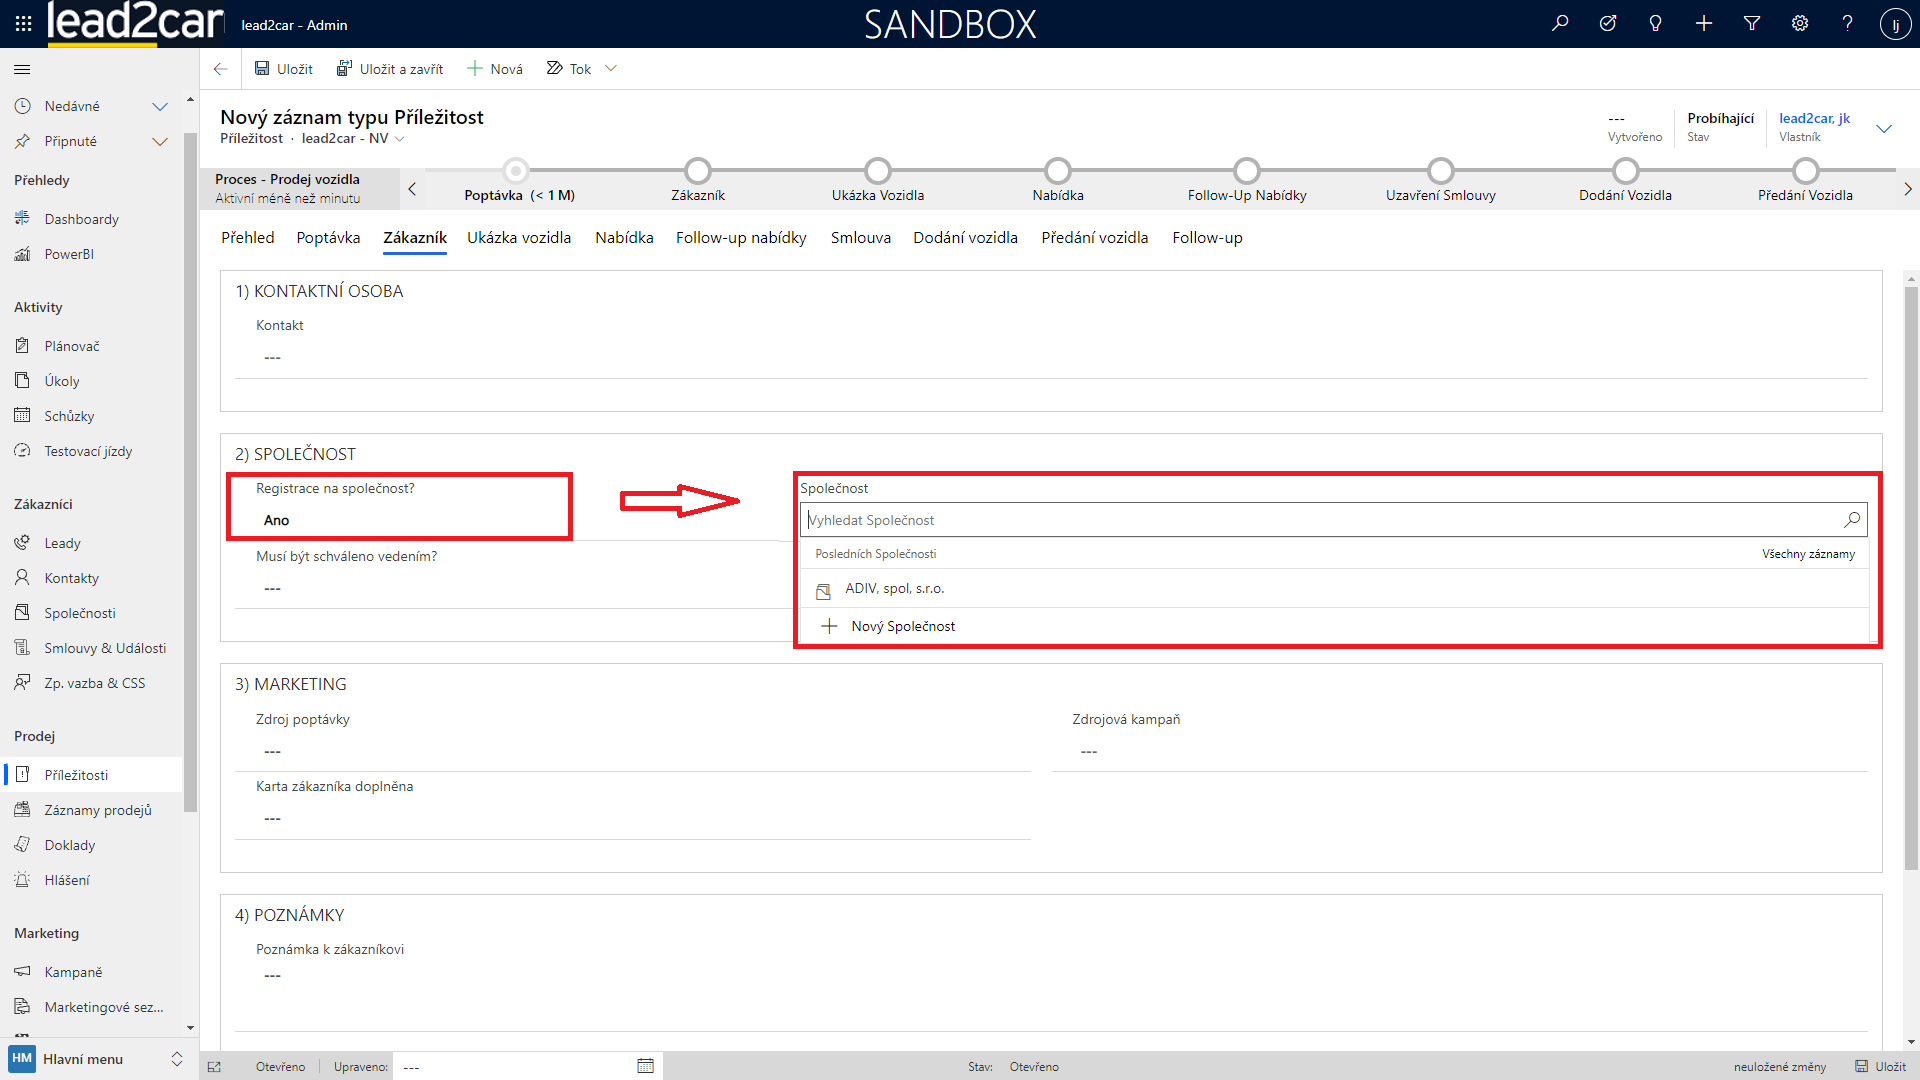This screenshot has height=1080, width=1920.
Task: Switch to the Smlouva form tab
Action: (x=860, y=238)
